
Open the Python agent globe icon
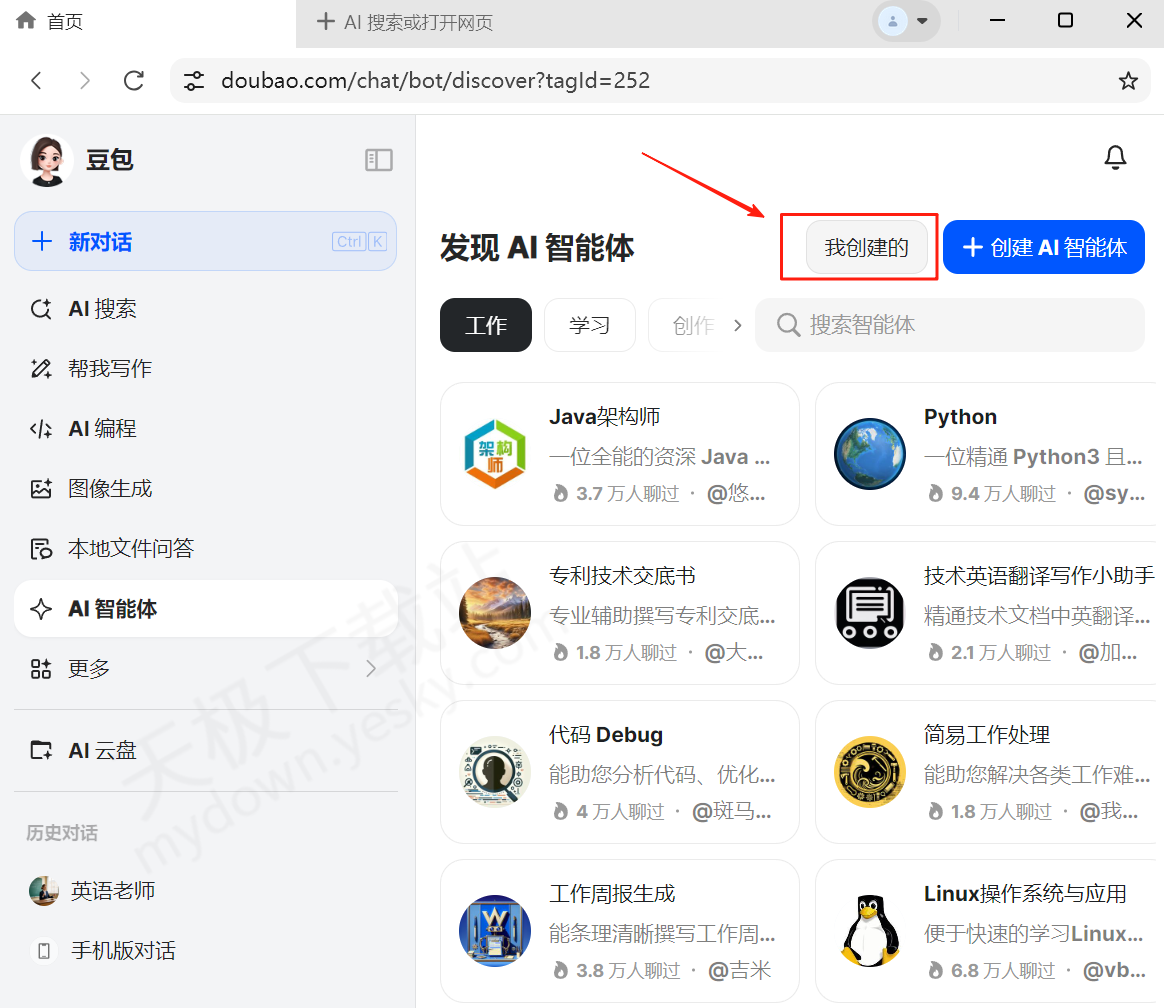[869, 454]
